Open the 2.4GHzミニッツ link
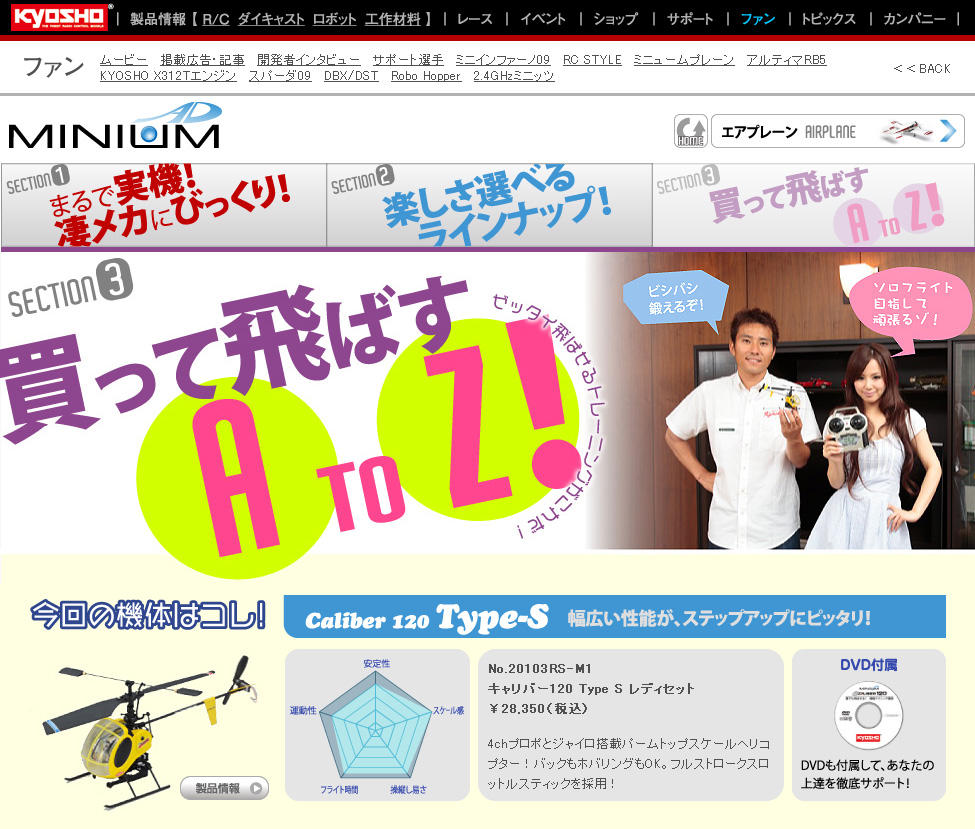Screen dimensions: 975x829 514,76
